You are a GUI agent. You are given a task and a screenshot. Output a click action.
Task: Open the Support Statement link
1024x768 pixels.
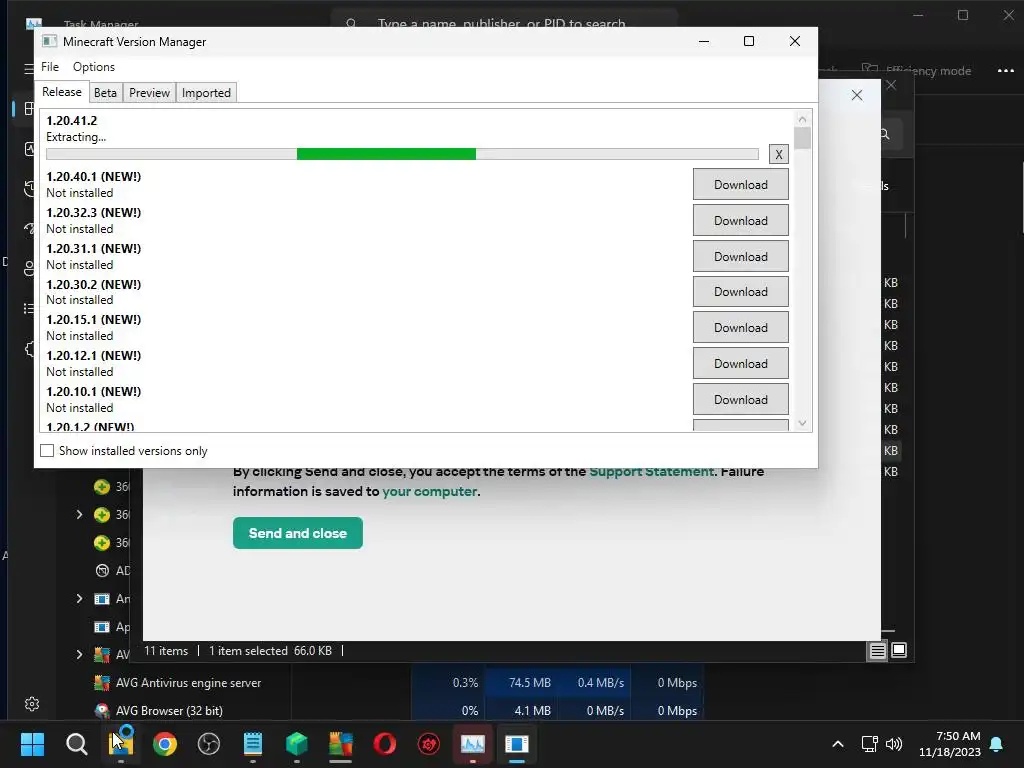coord(651,472)
